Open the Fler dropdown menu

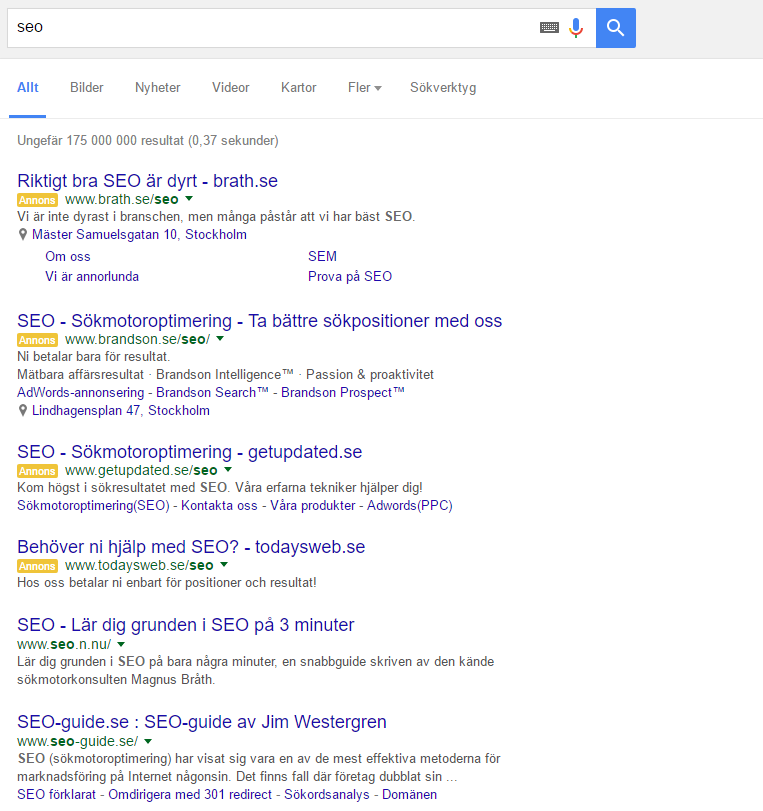(x=364, y=88)
